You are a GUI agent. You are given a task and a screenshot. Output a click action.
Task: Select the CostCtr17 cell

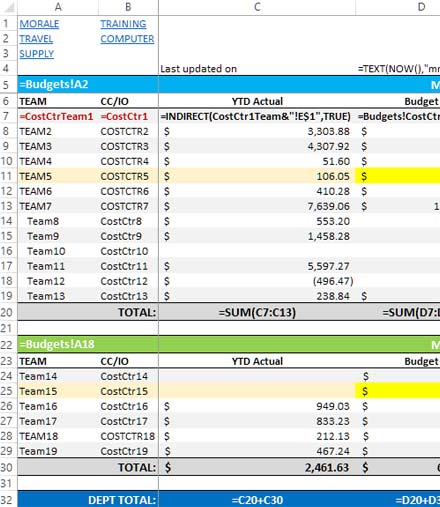pos(128,421)
